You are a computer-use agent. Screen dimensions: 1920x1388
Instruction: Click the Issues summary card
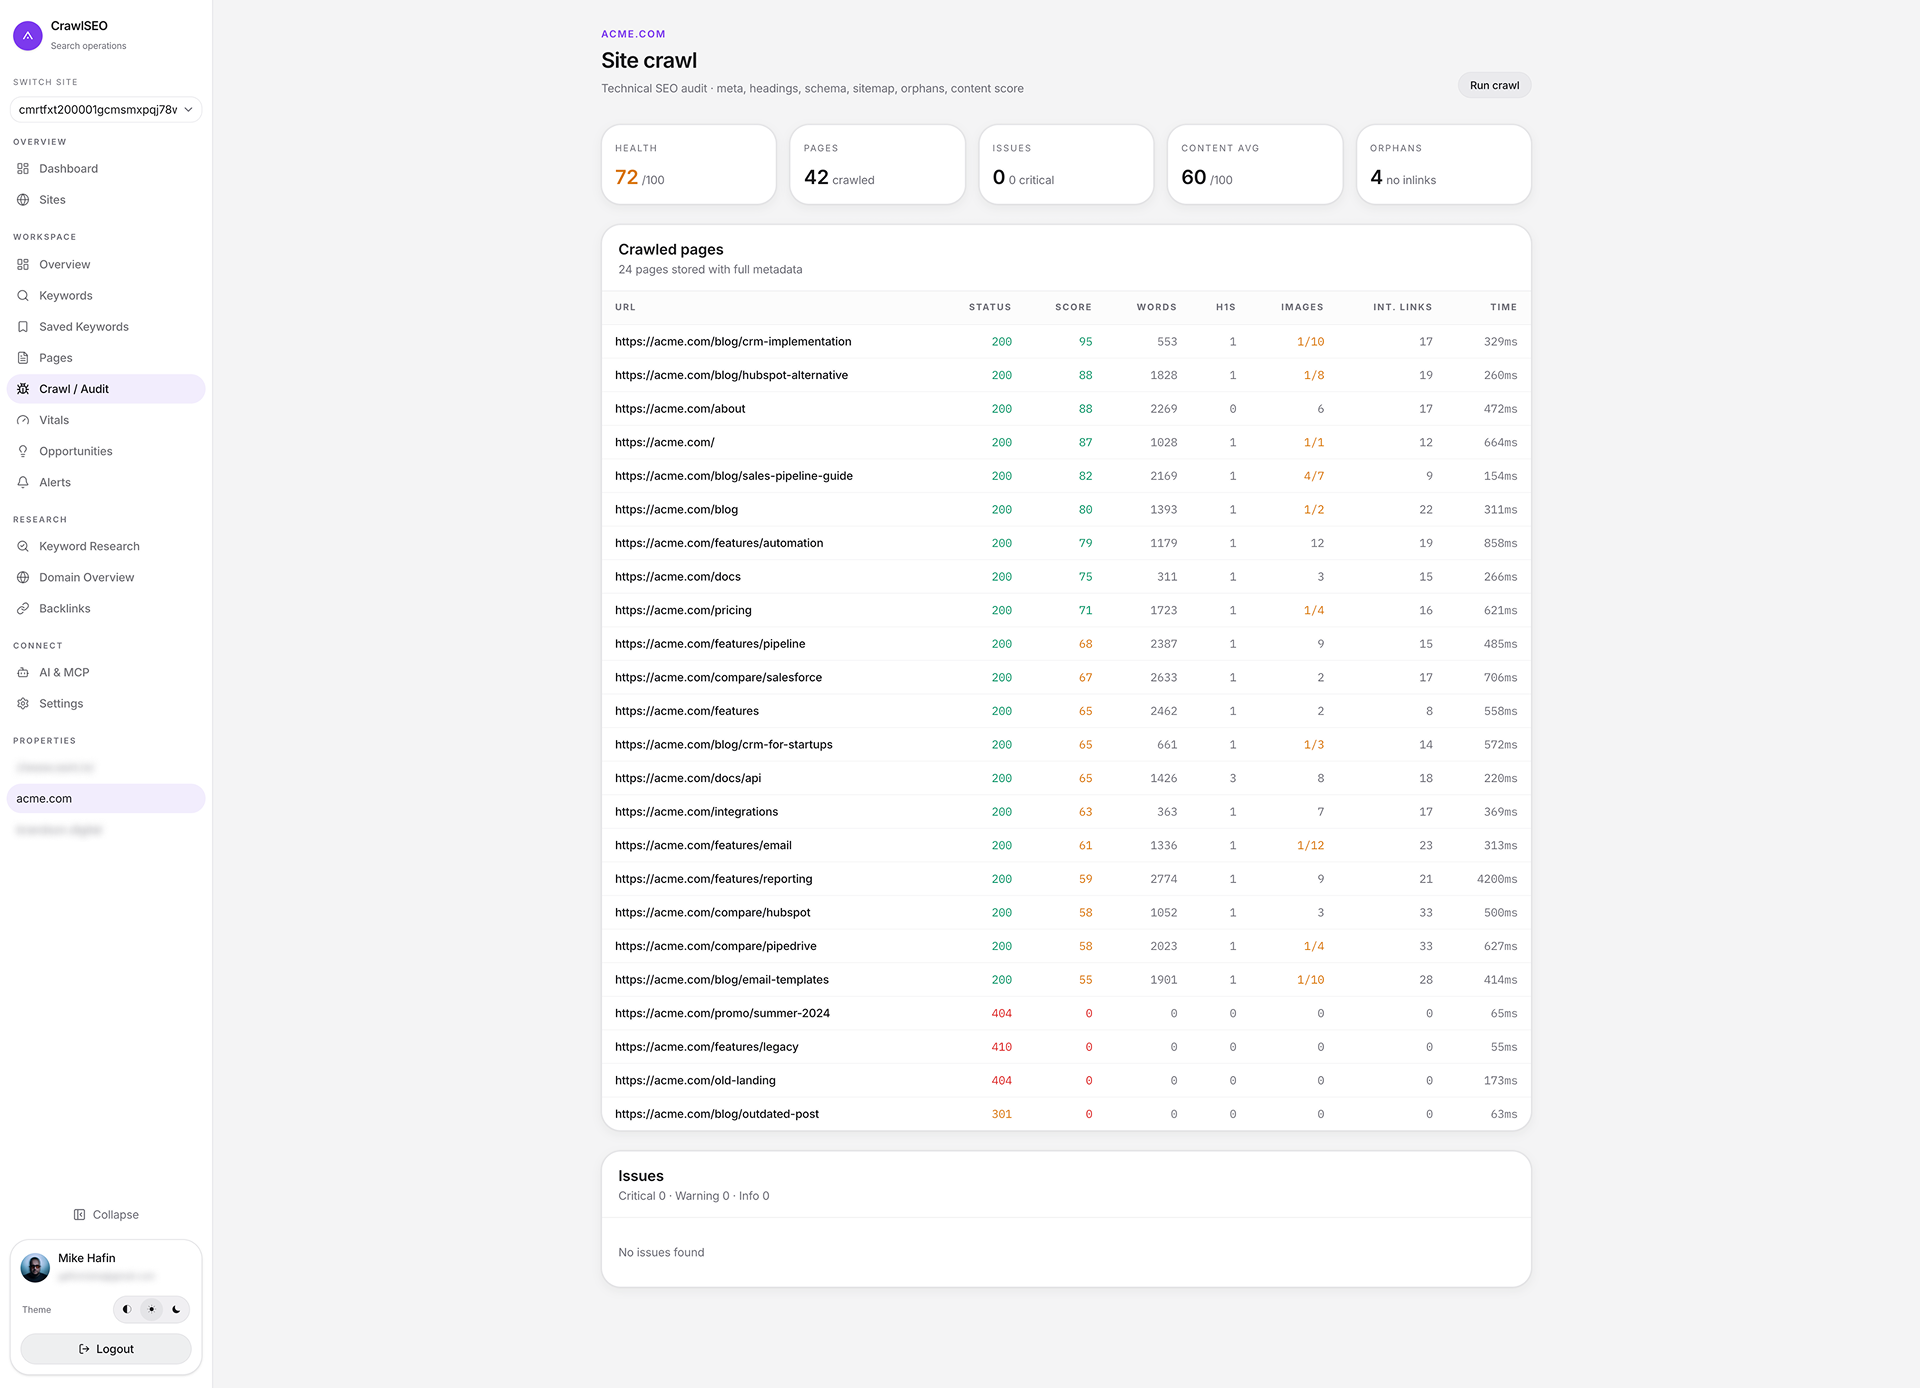point(1066,165)
